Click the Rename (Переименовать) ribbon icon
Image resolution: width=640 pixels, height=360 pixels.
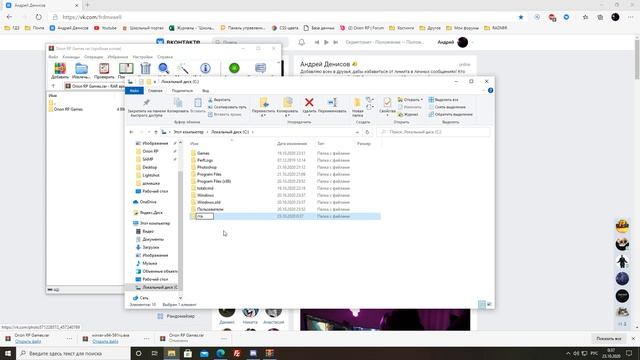pos(332,105)
